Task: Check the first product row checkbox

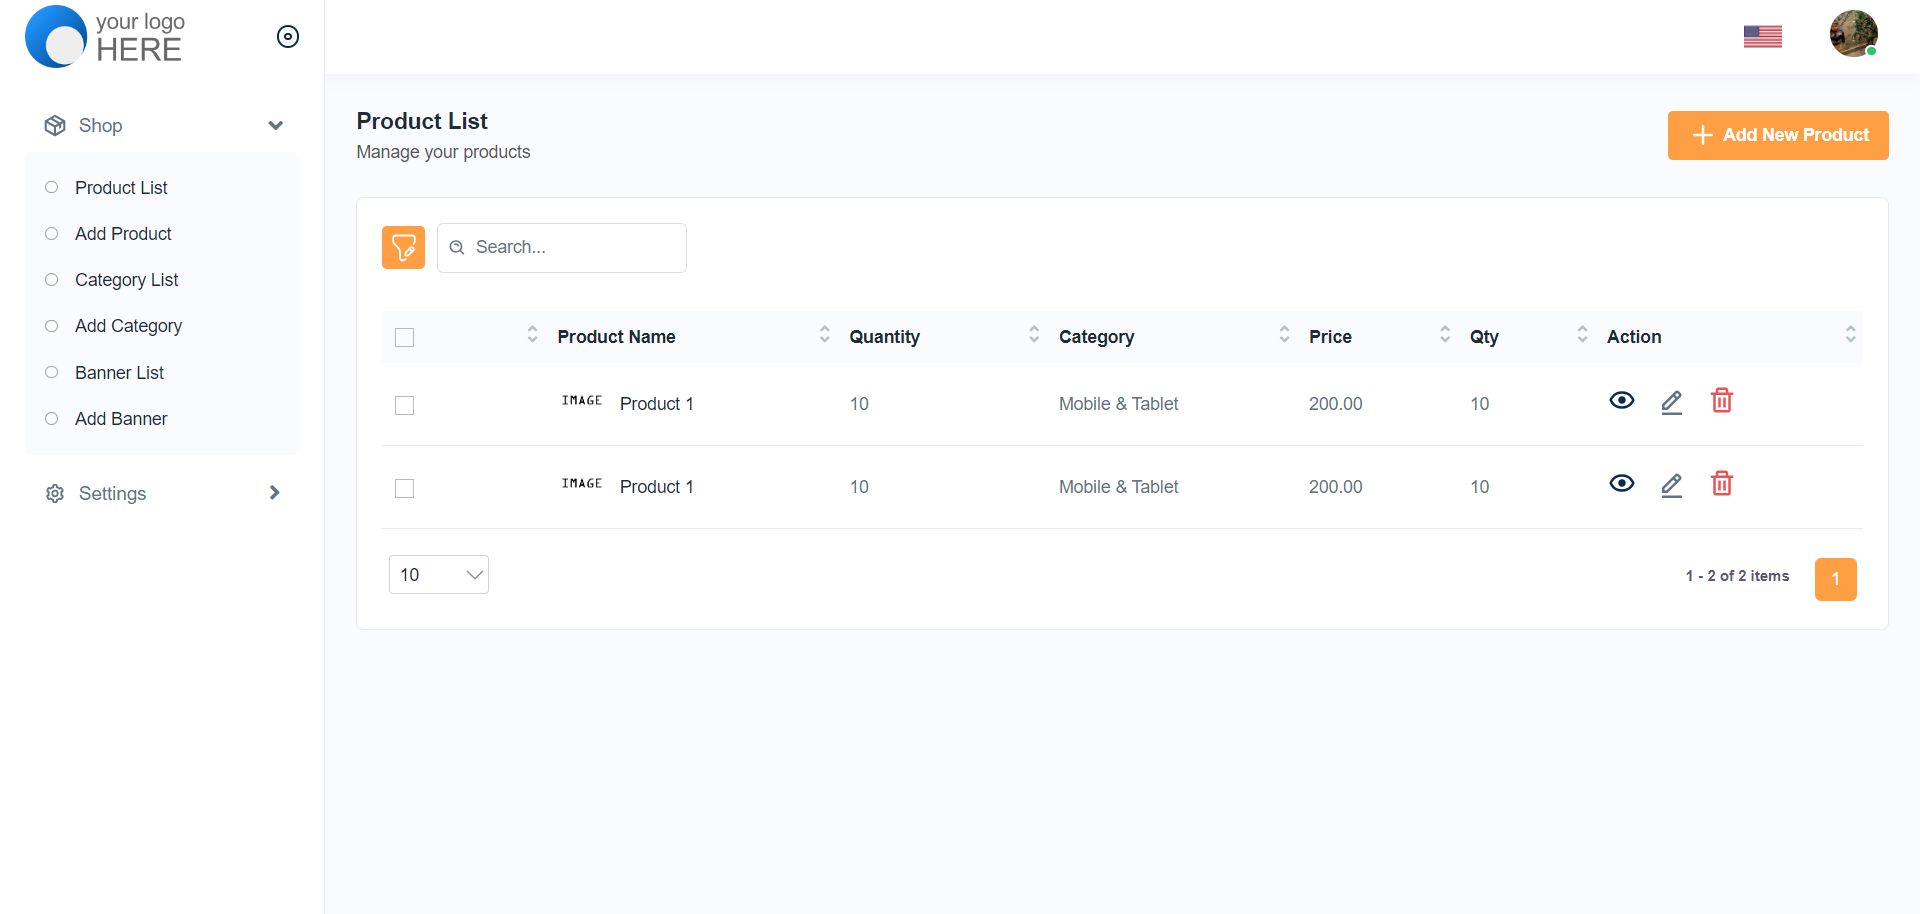Action: pyautogui.click(x=405, y=405)
